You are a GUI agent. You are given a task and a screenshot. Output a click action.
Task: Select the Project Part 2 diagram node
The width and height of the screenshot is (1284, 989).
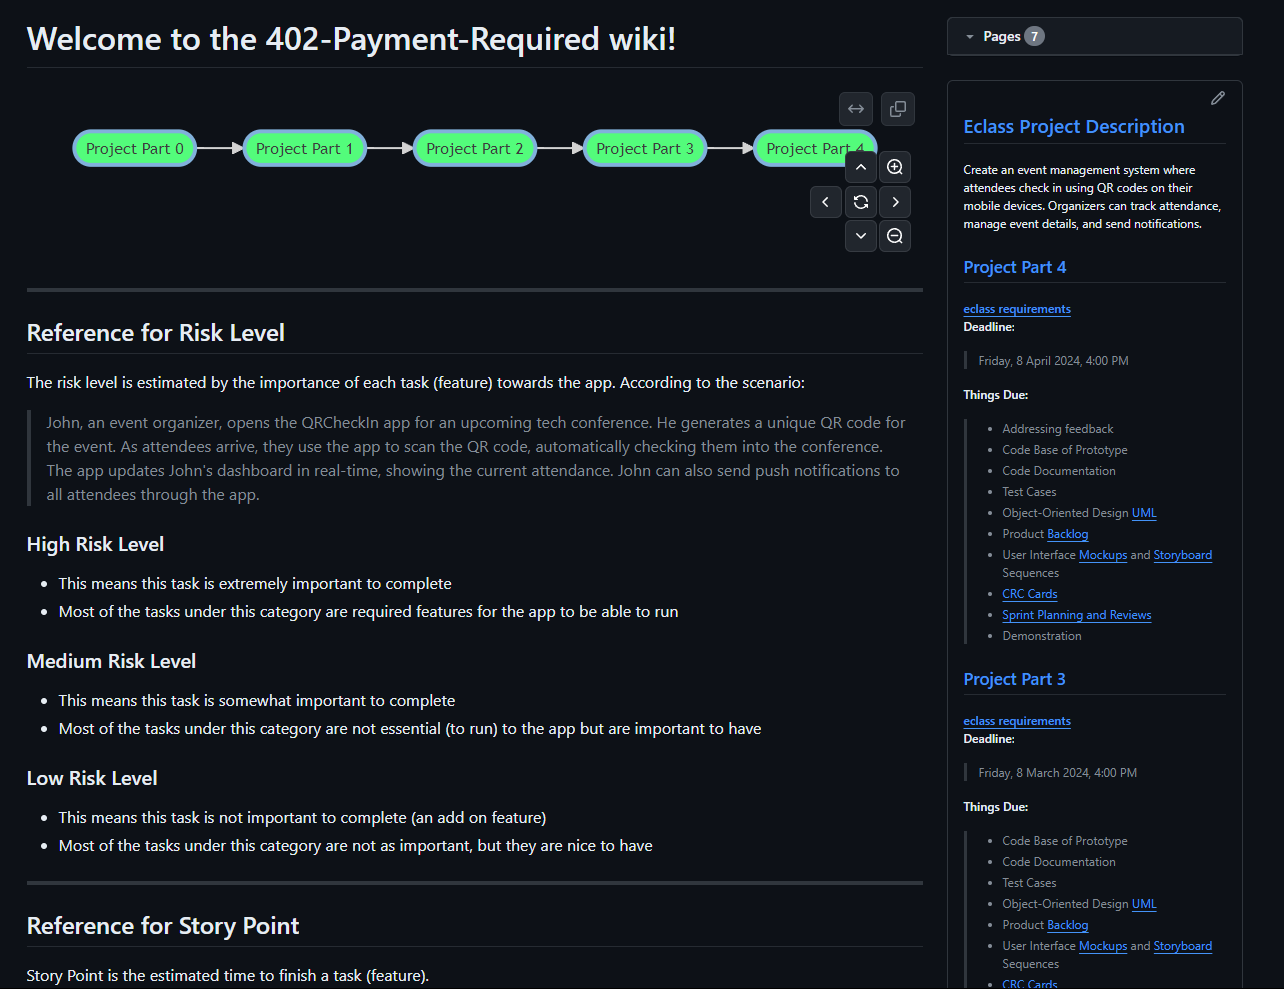[475, 148]
